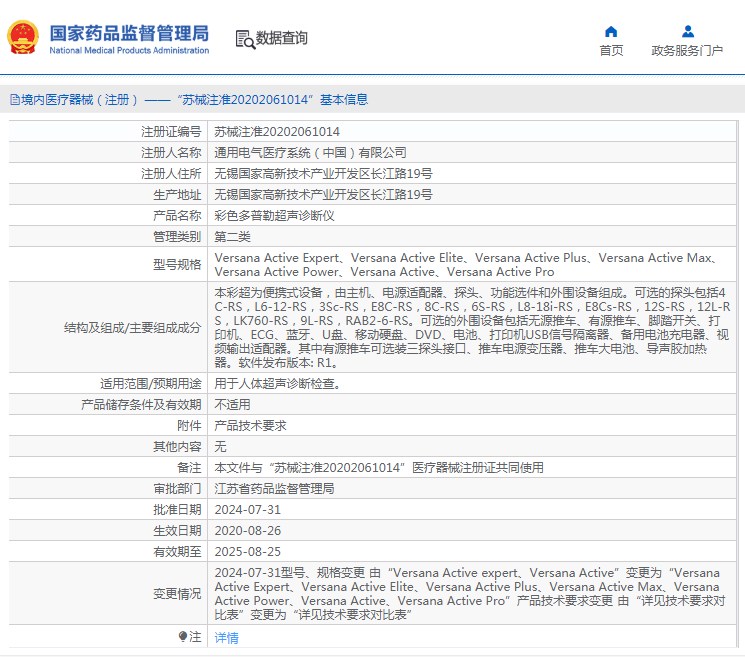Select the 变更情况 change details cell
The width and height of the screenshot is (745, 657).
coord(472,593)
